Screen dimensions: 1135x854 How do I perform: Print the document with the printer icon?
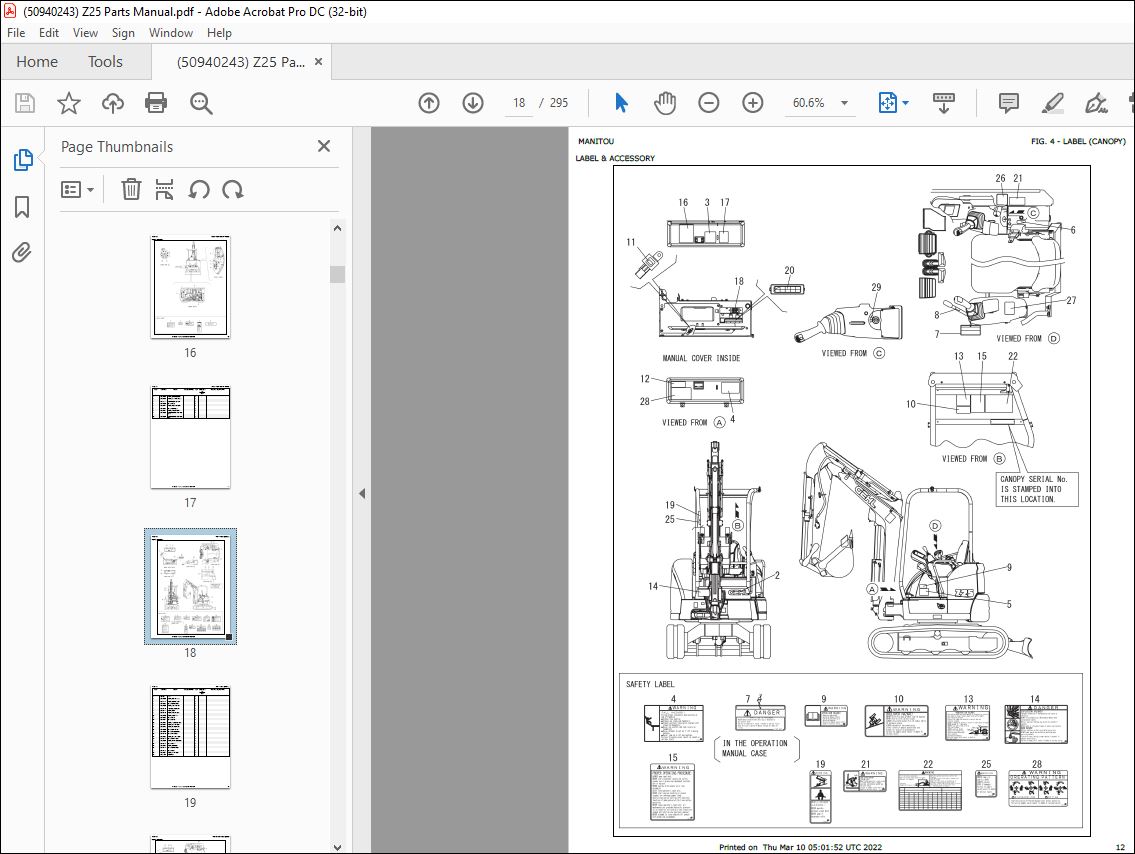(156, 103)
